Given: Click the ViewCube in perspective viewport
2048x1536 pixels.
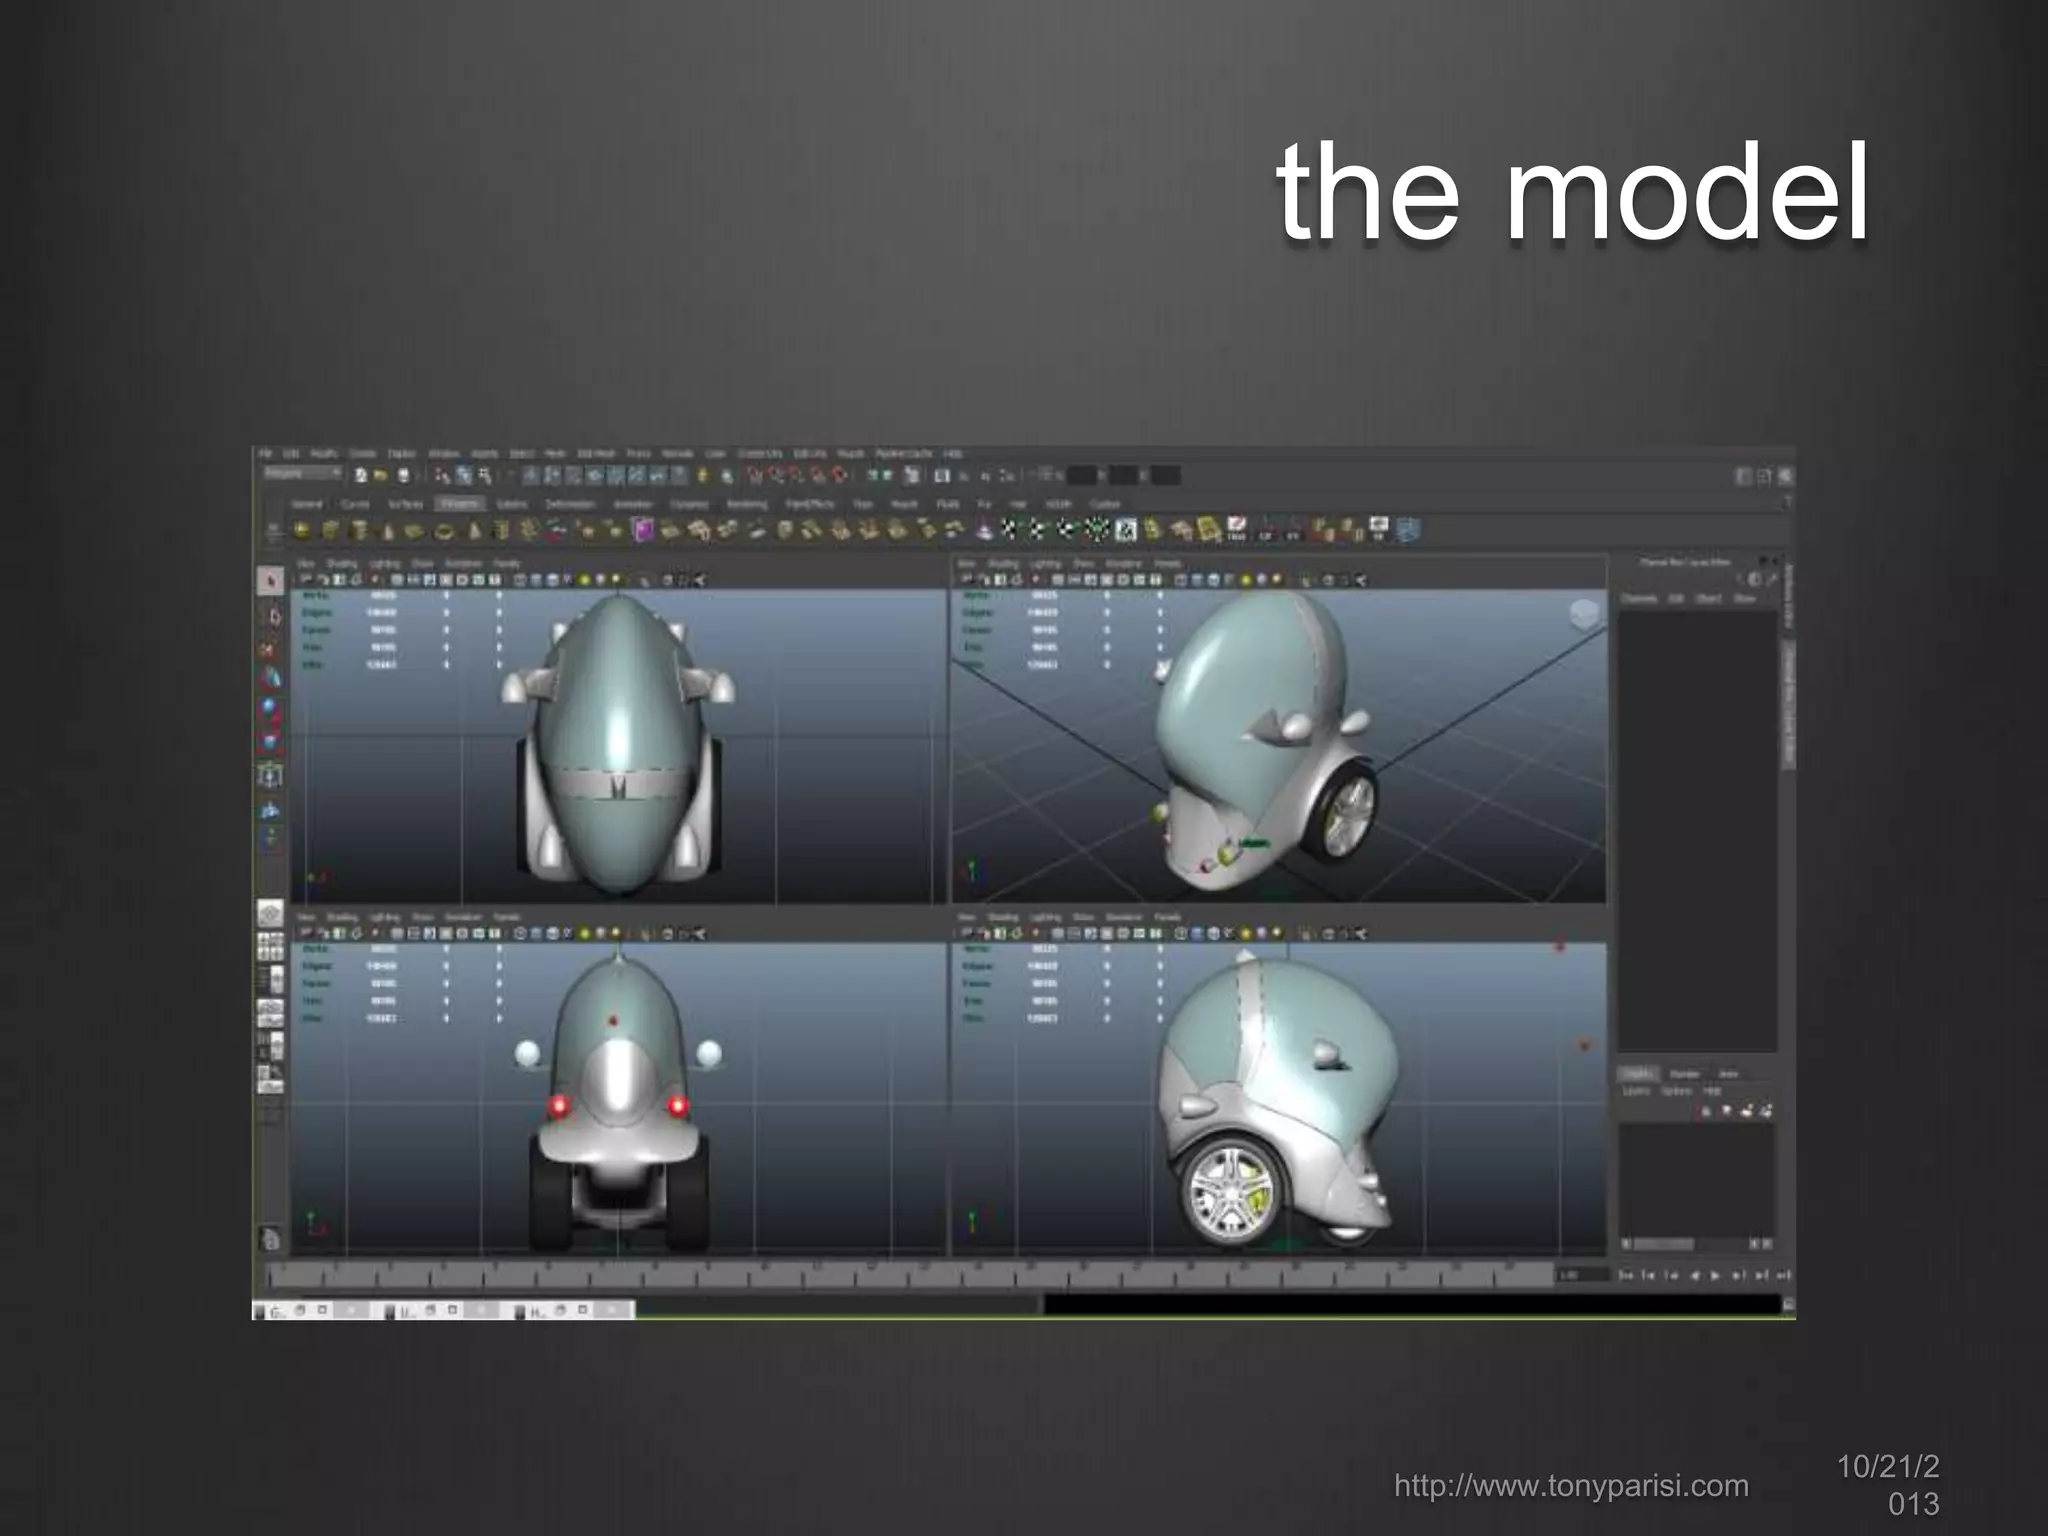Looking at the screenshot, I should (1583, 613).
